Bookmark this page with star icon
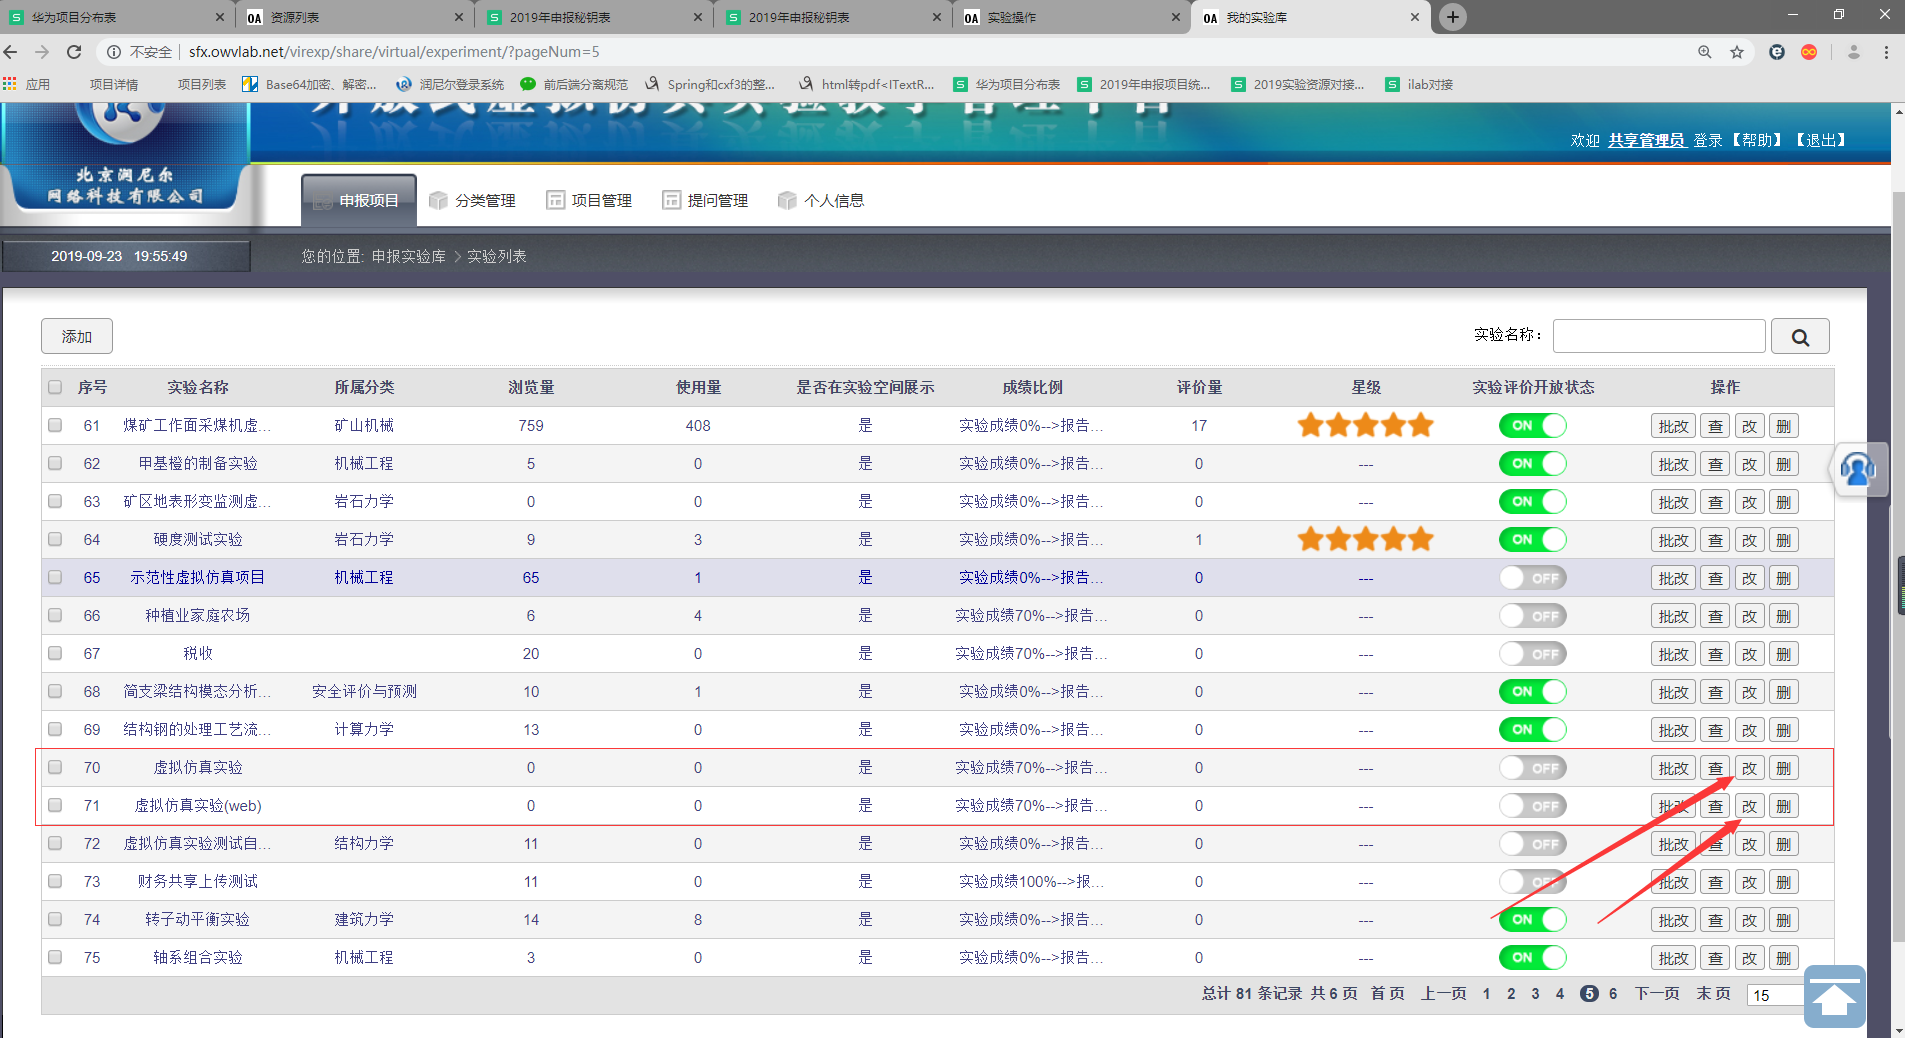 coord(1737,52)
